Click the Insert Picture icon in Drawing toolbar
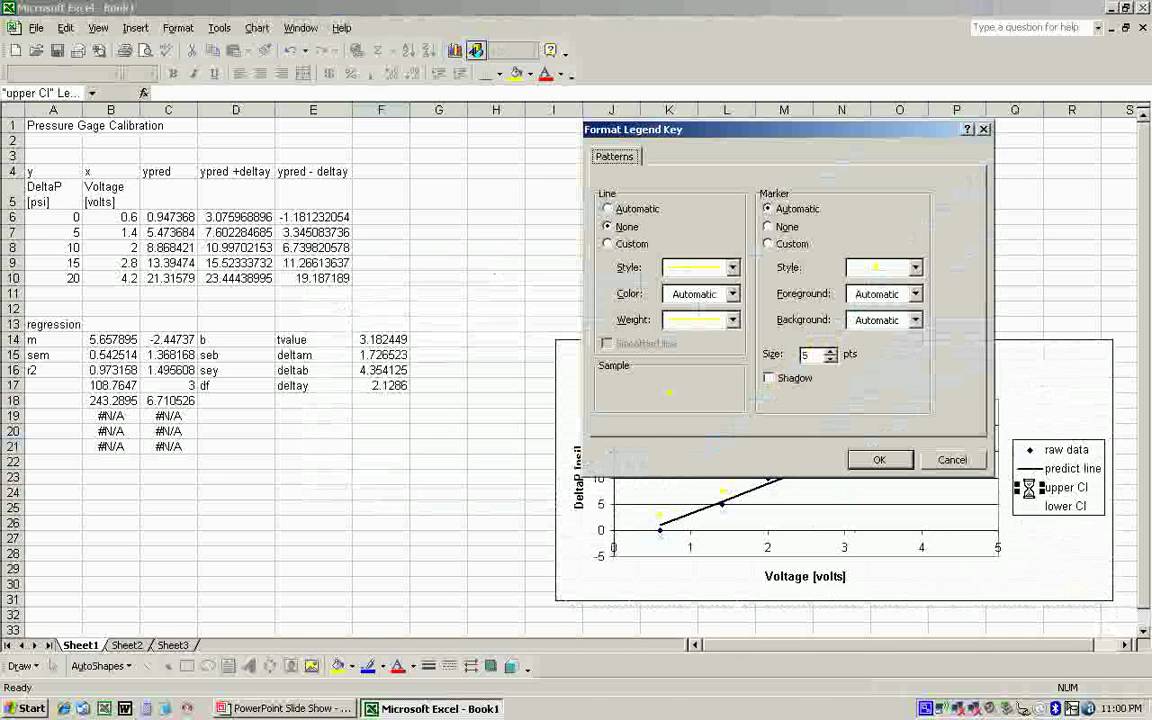Viewport: 1152px width, 720px height. click(312, 666)
